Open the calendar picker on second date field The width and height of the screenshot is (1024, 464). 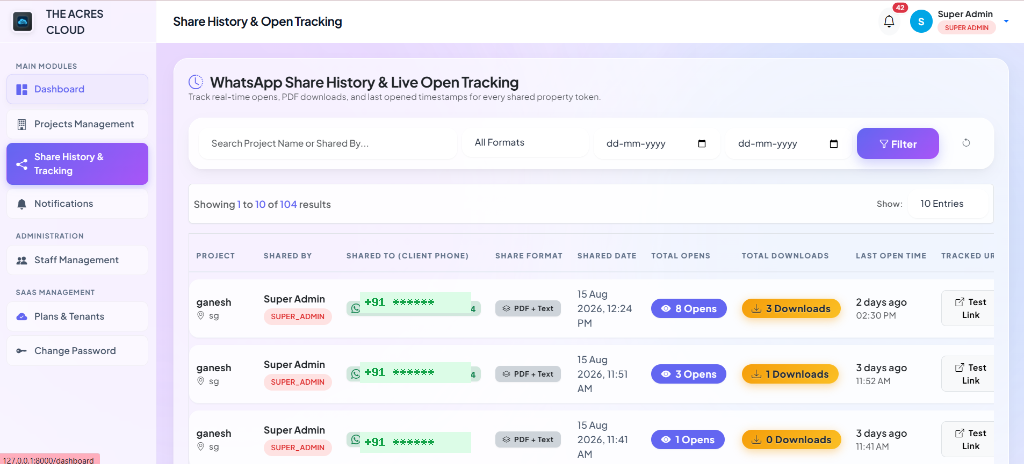(833, 144)
